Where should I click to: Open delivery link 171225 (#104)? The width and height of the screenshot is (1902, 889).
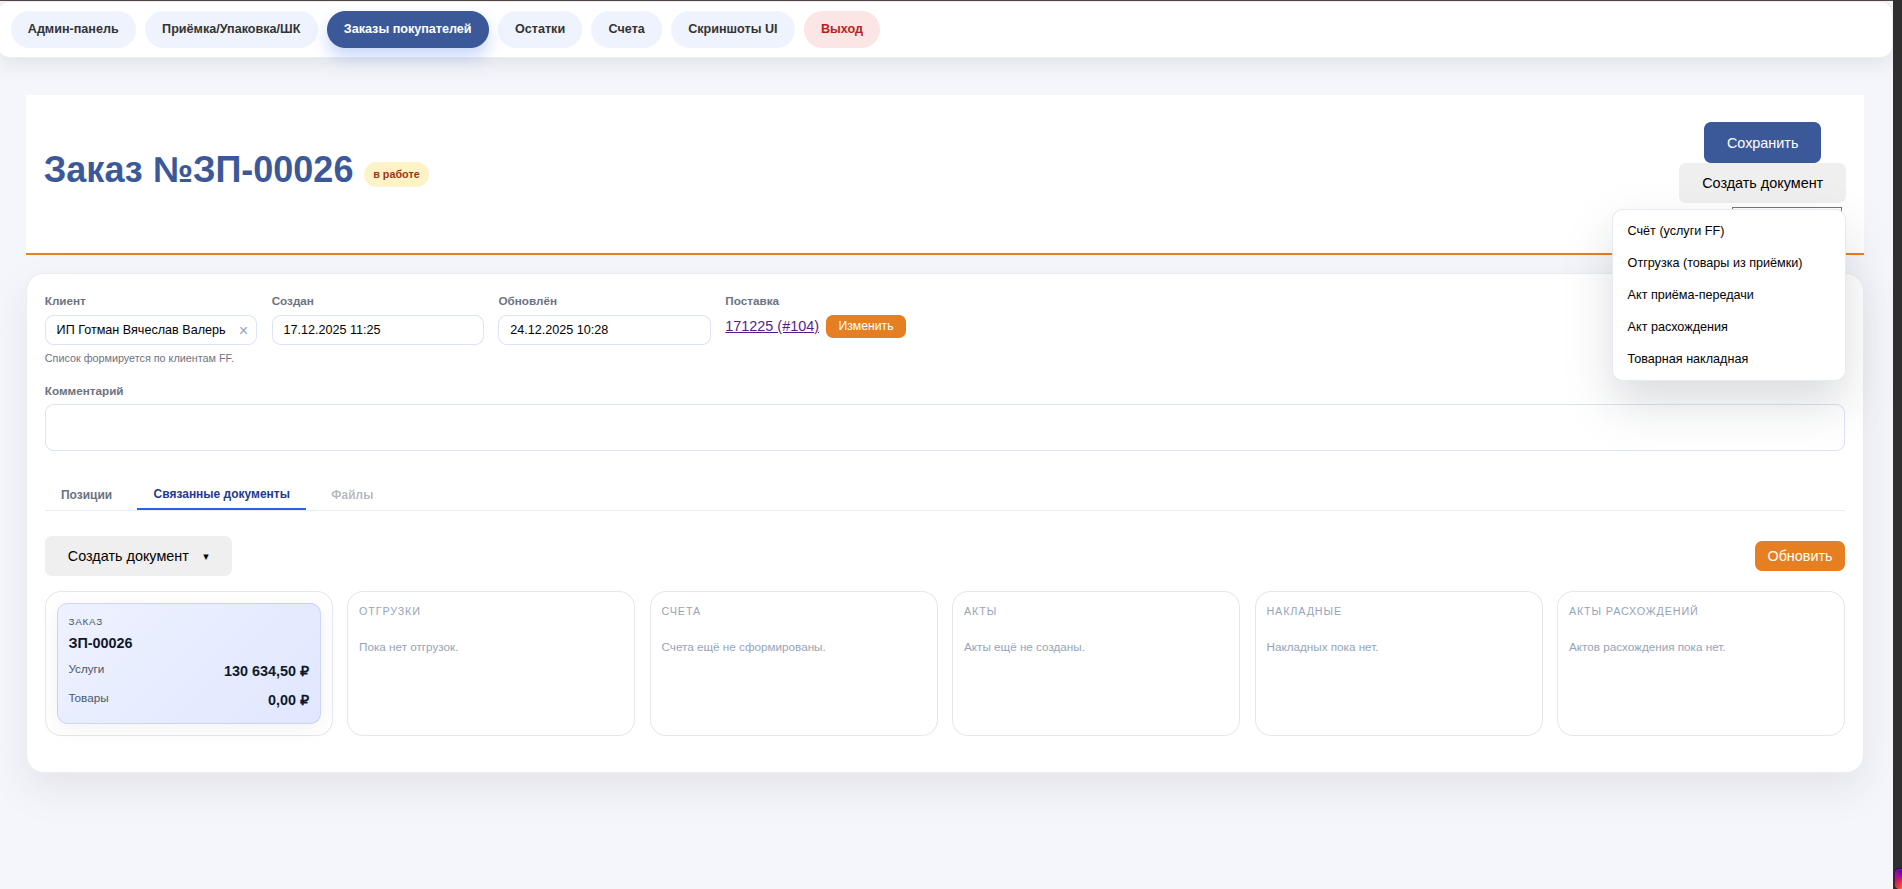pos(771,326)
